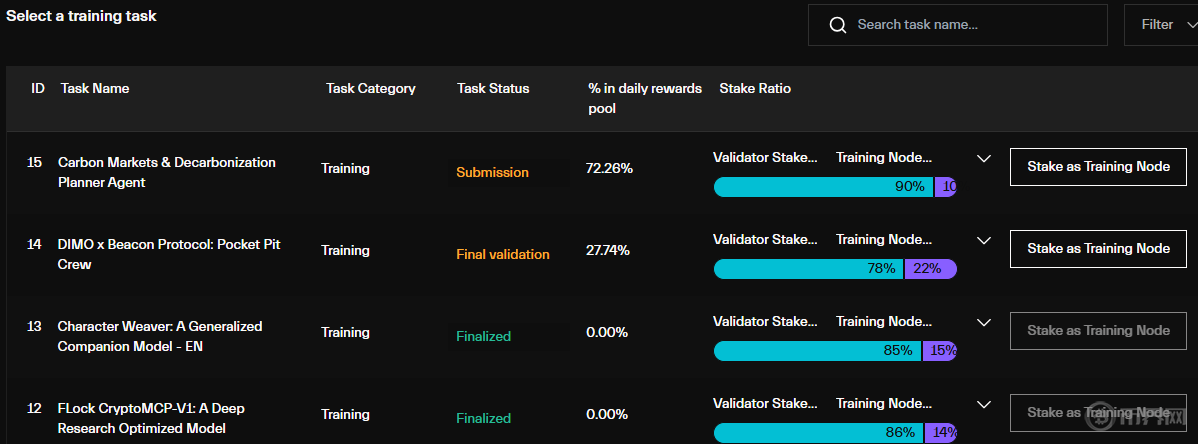Stake as Training Node on DIMO task
The width and height of the screenshot is (1198, 444).
pos(1098,249)
